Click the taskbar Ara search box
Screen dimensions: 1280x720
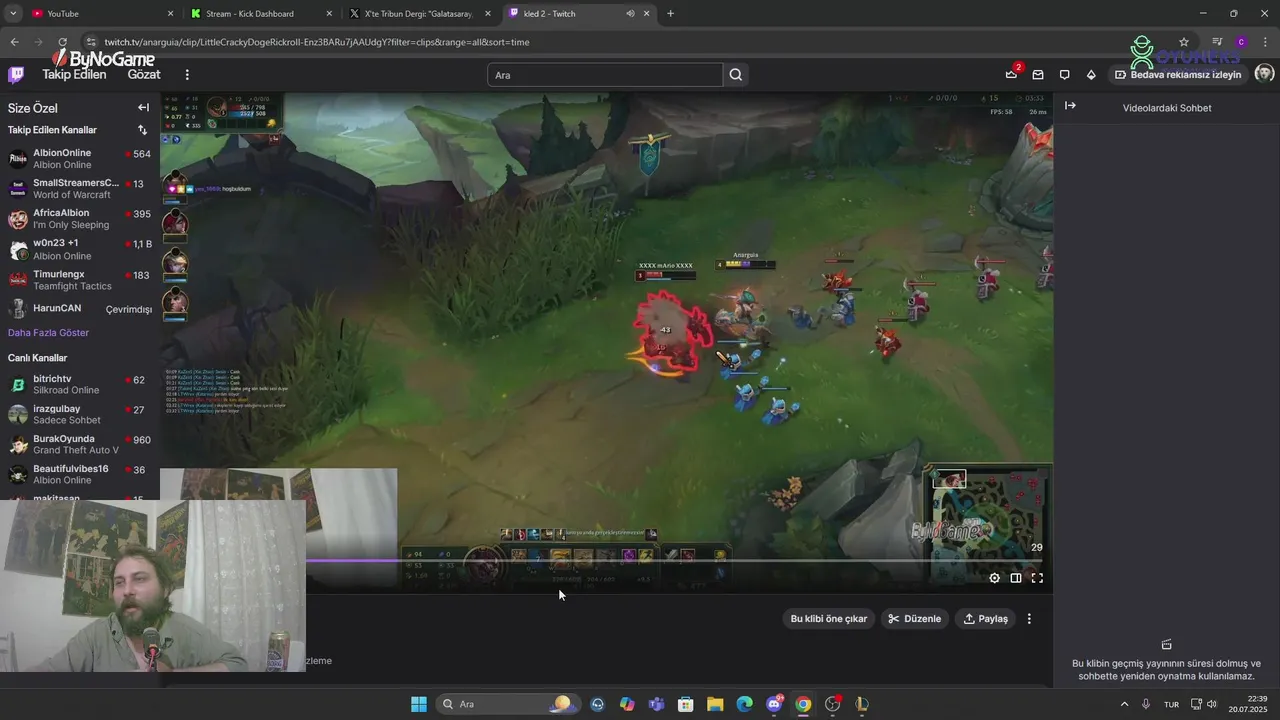click(506, 704)
